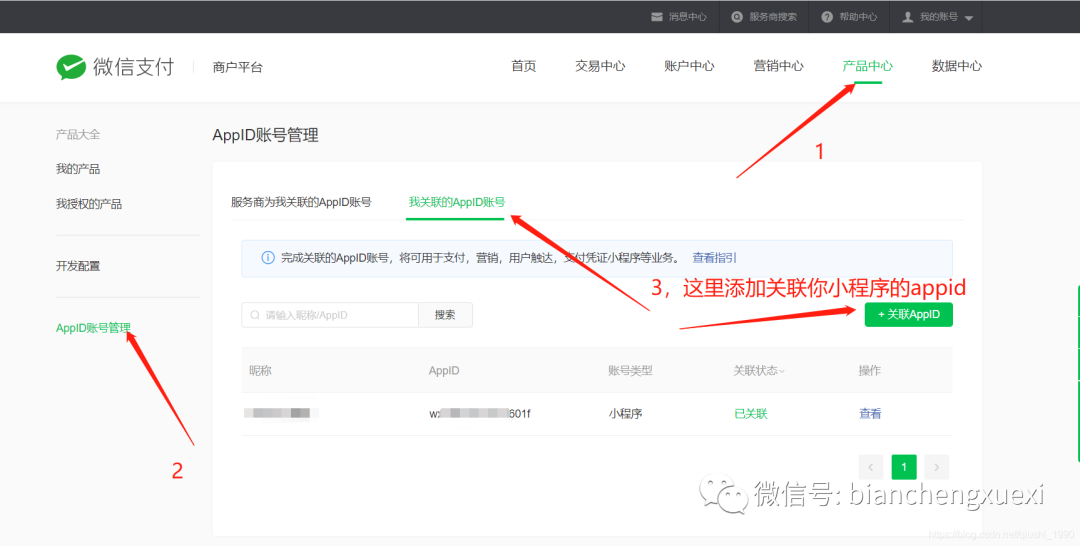Go to previous page arrow
The width and height of the screenshot is (1080, 546).
(x=871, y=467)
